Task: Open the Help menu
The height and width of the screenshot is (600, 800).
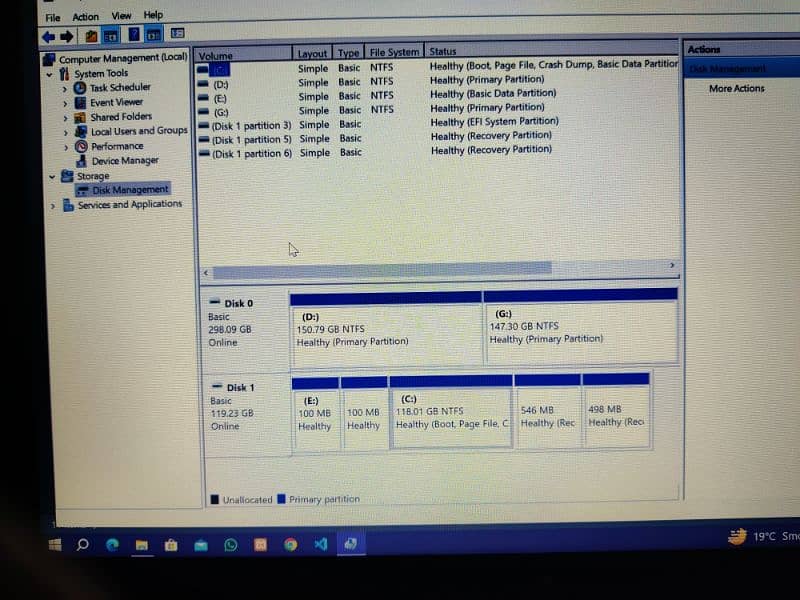Action: (x=153, y=15)
